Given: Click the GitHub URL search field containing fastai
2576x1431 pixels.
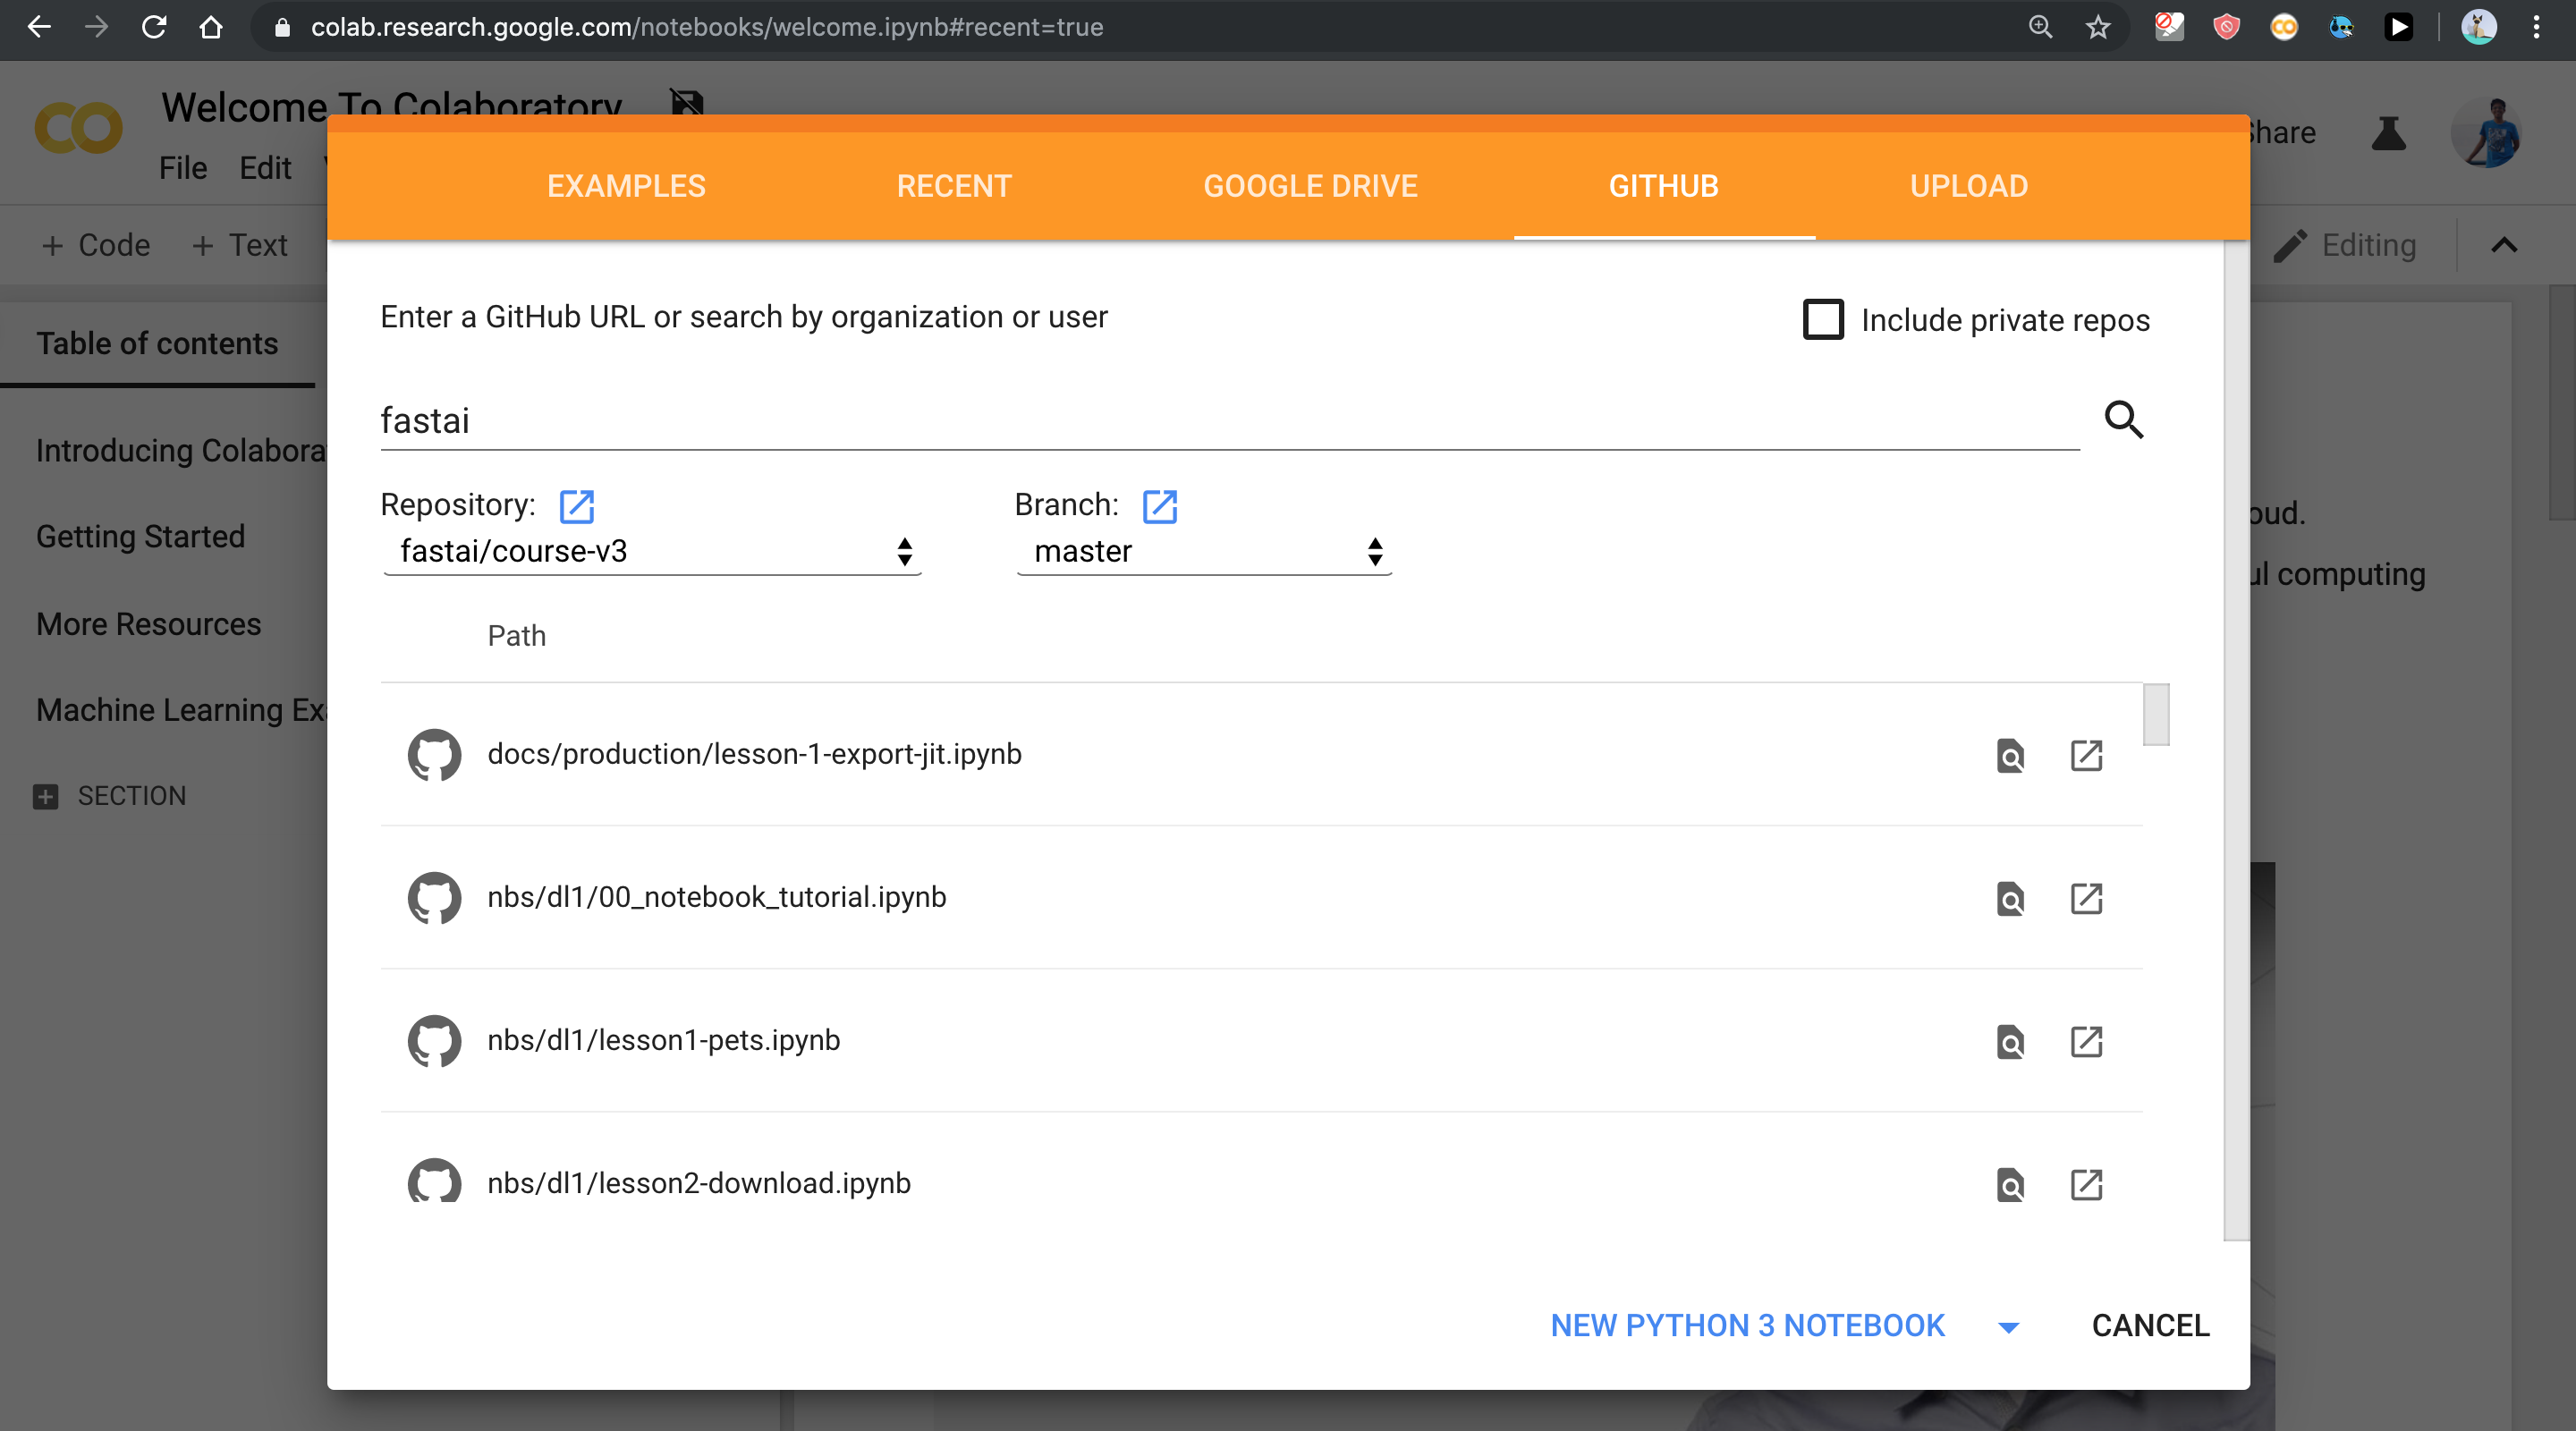Looking at the screenshot, I should point(1228,421).
